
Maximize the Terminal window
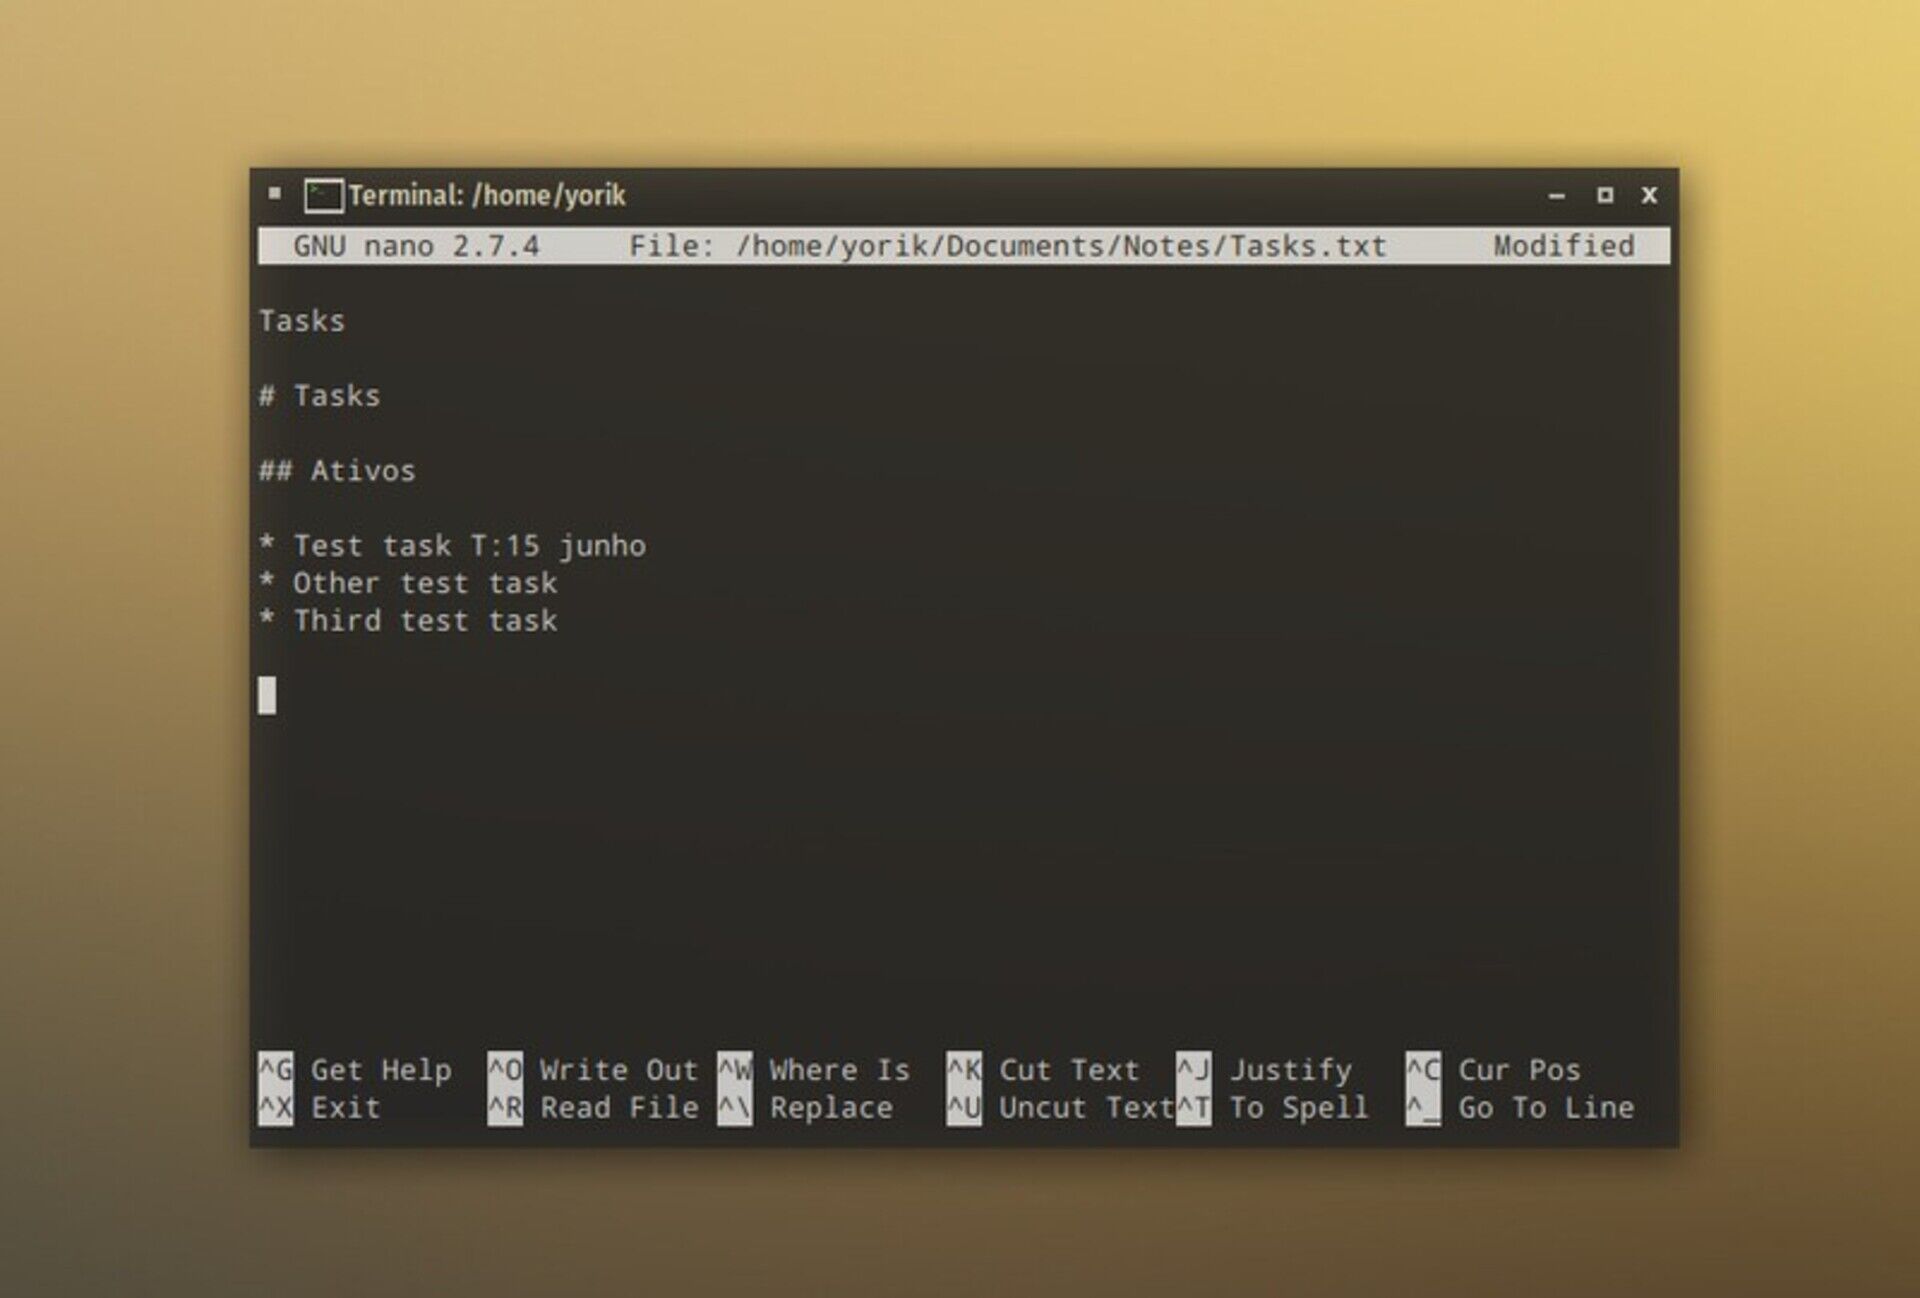tap(1604, 195)
